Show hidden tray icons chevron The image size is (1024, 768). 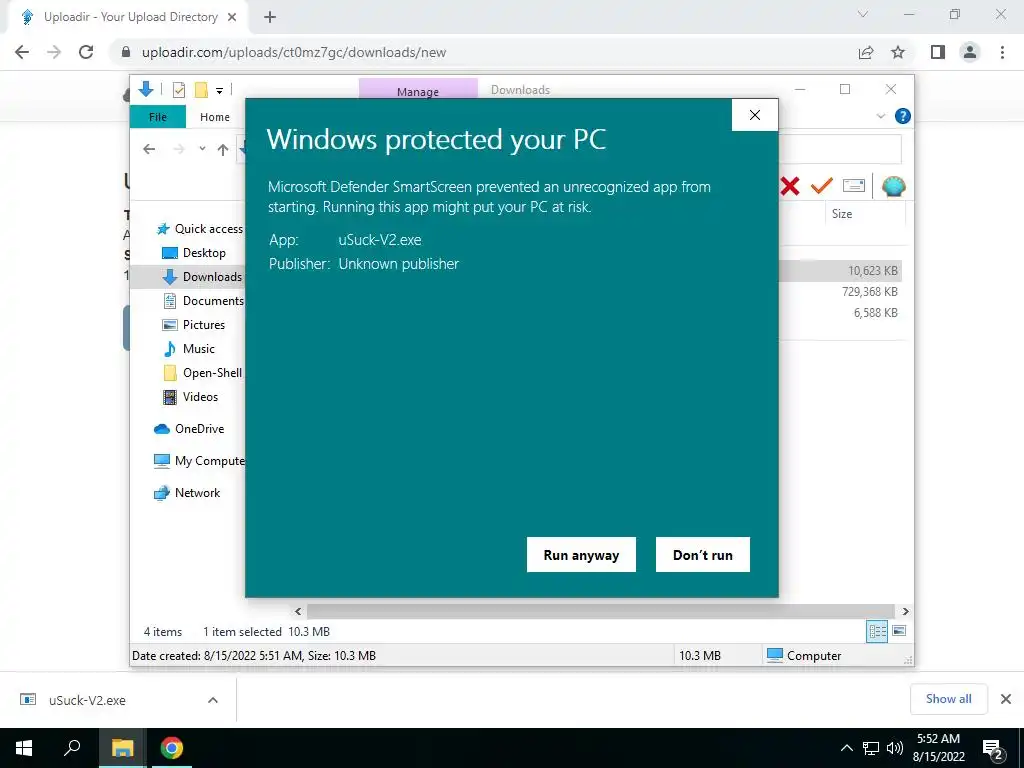coord(846,748)
